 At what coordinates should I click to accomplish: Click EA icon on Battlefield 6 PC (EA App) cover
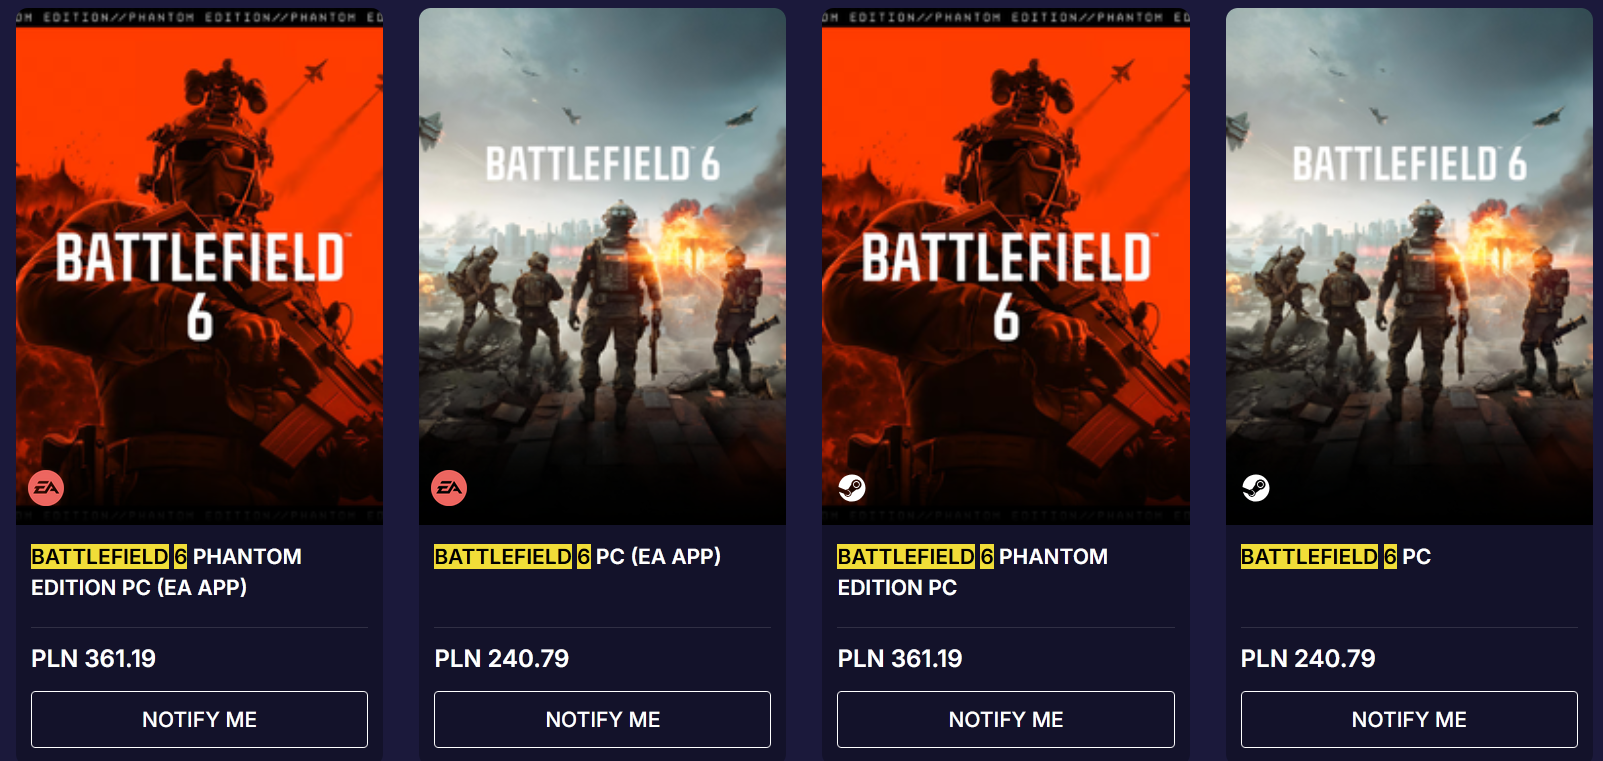click(449, 488)
